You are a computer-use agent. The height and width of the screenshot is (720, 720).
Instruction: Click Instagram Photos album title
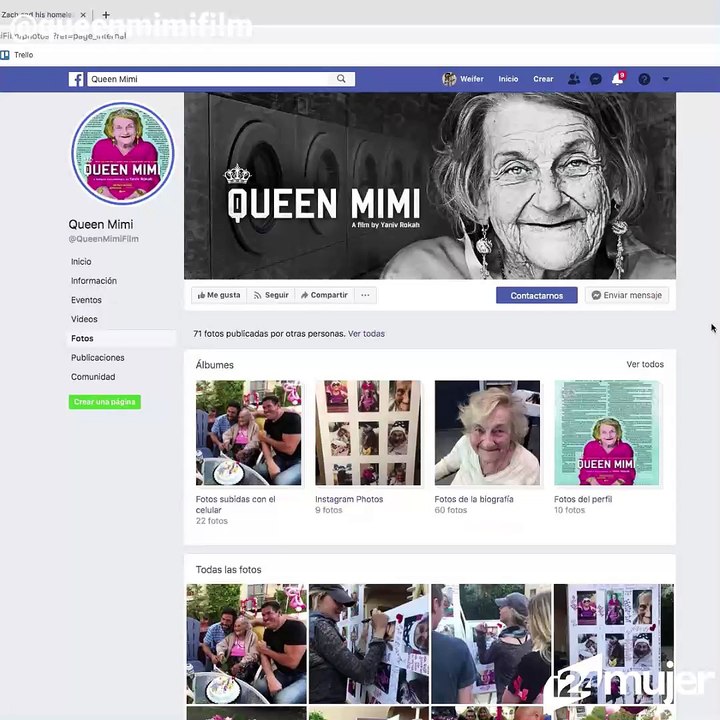[349, 499]
